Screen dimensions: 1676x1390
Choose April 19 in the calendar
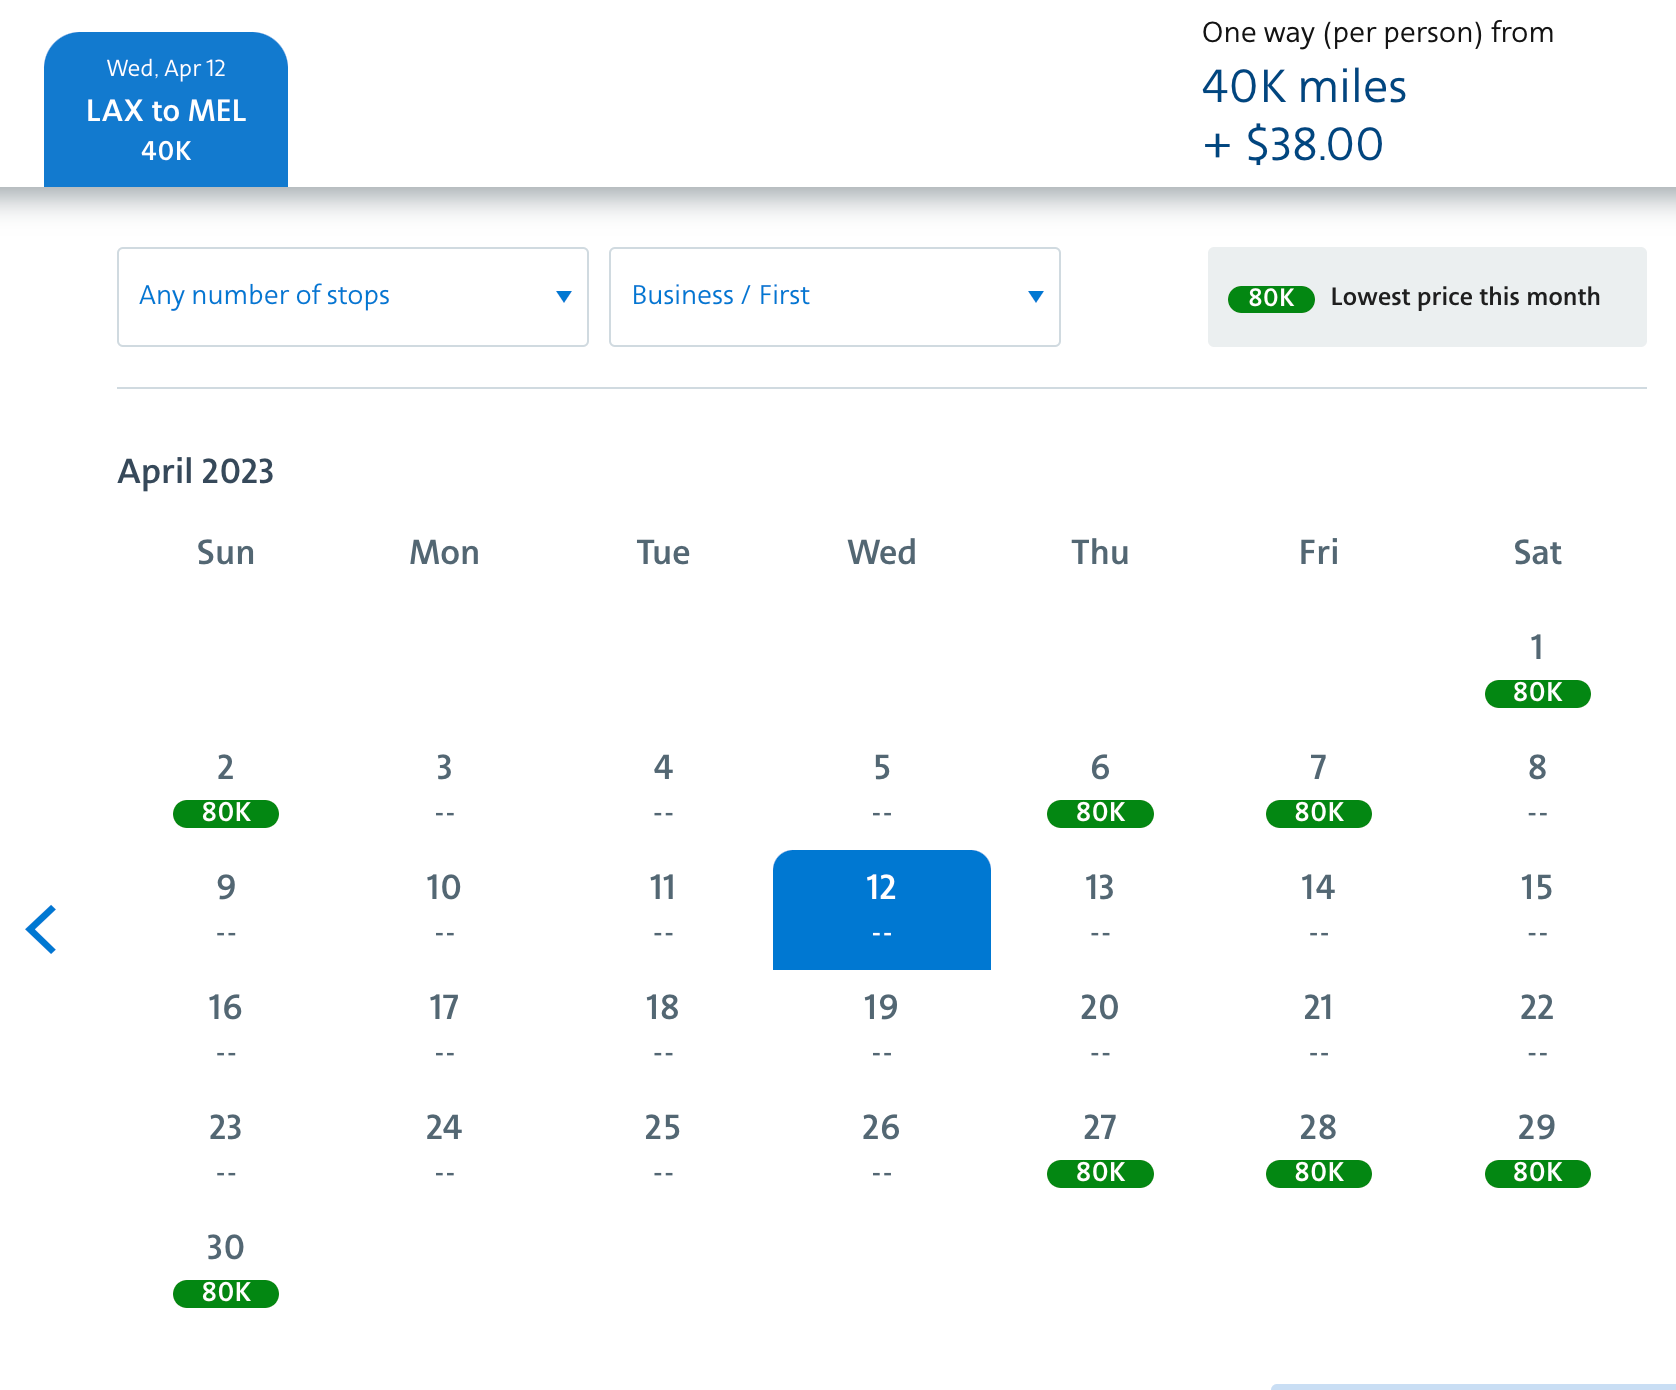(x=881, y=1027)
